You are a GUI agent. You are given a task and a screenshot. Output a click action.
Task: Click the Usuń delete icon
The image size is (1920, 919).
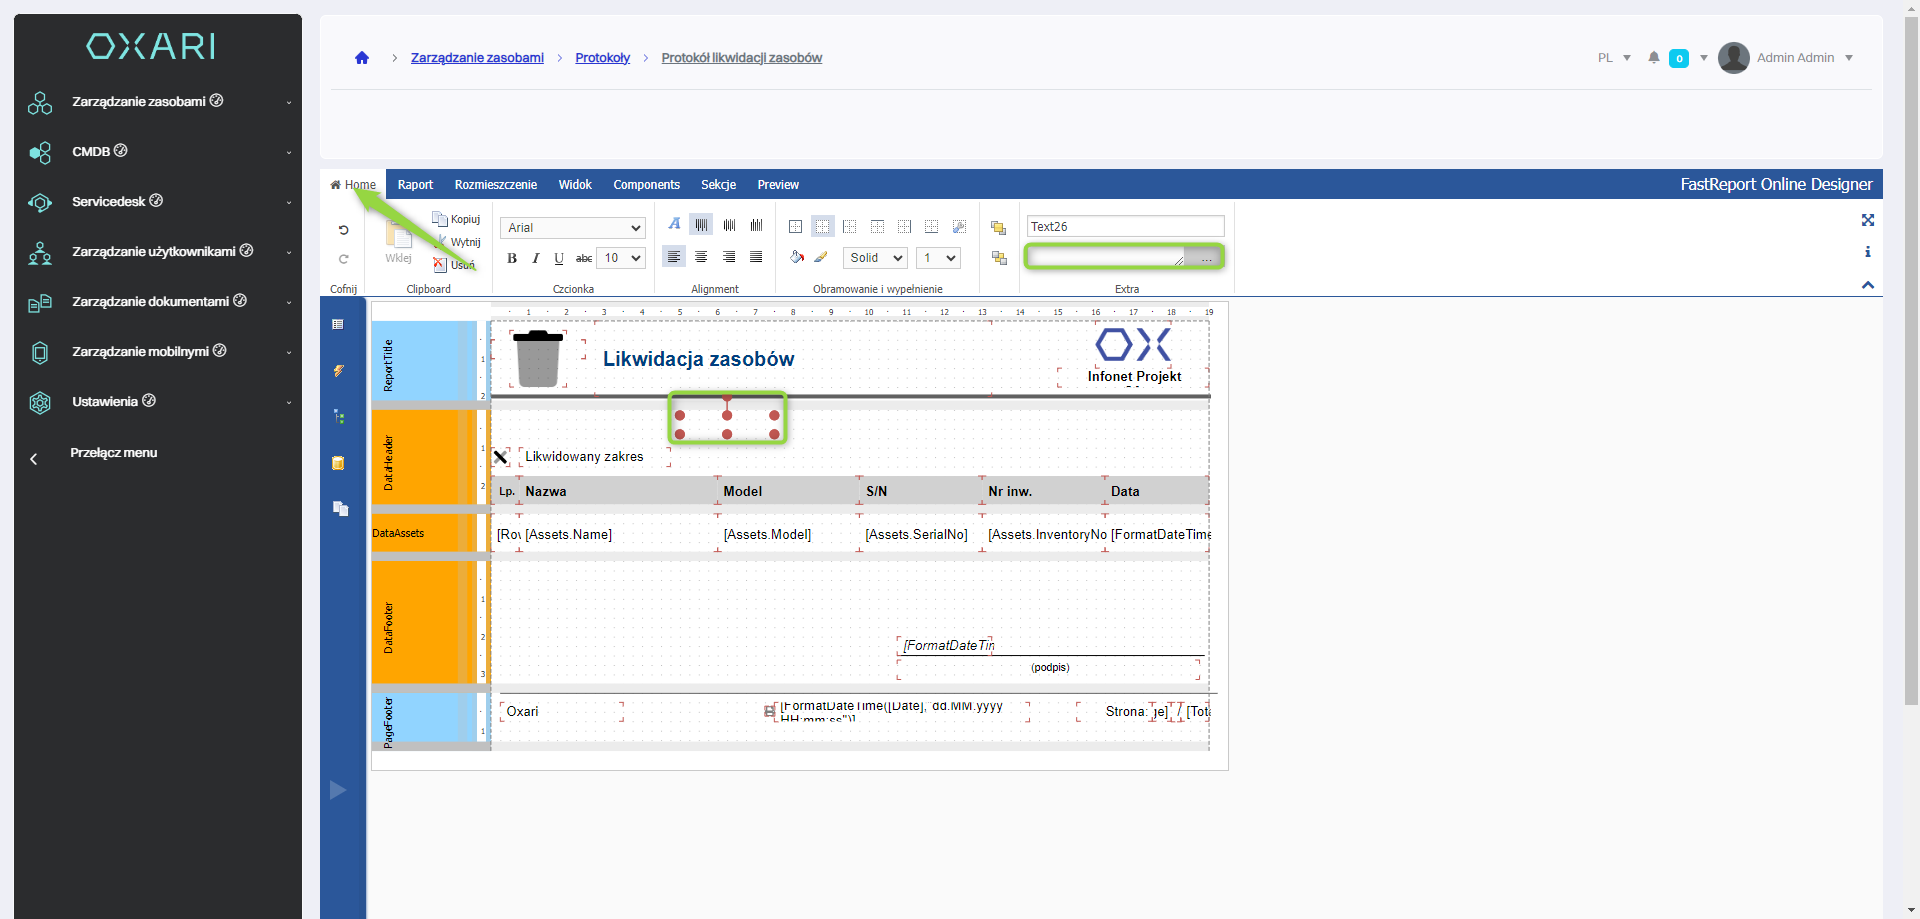point(439,265)
